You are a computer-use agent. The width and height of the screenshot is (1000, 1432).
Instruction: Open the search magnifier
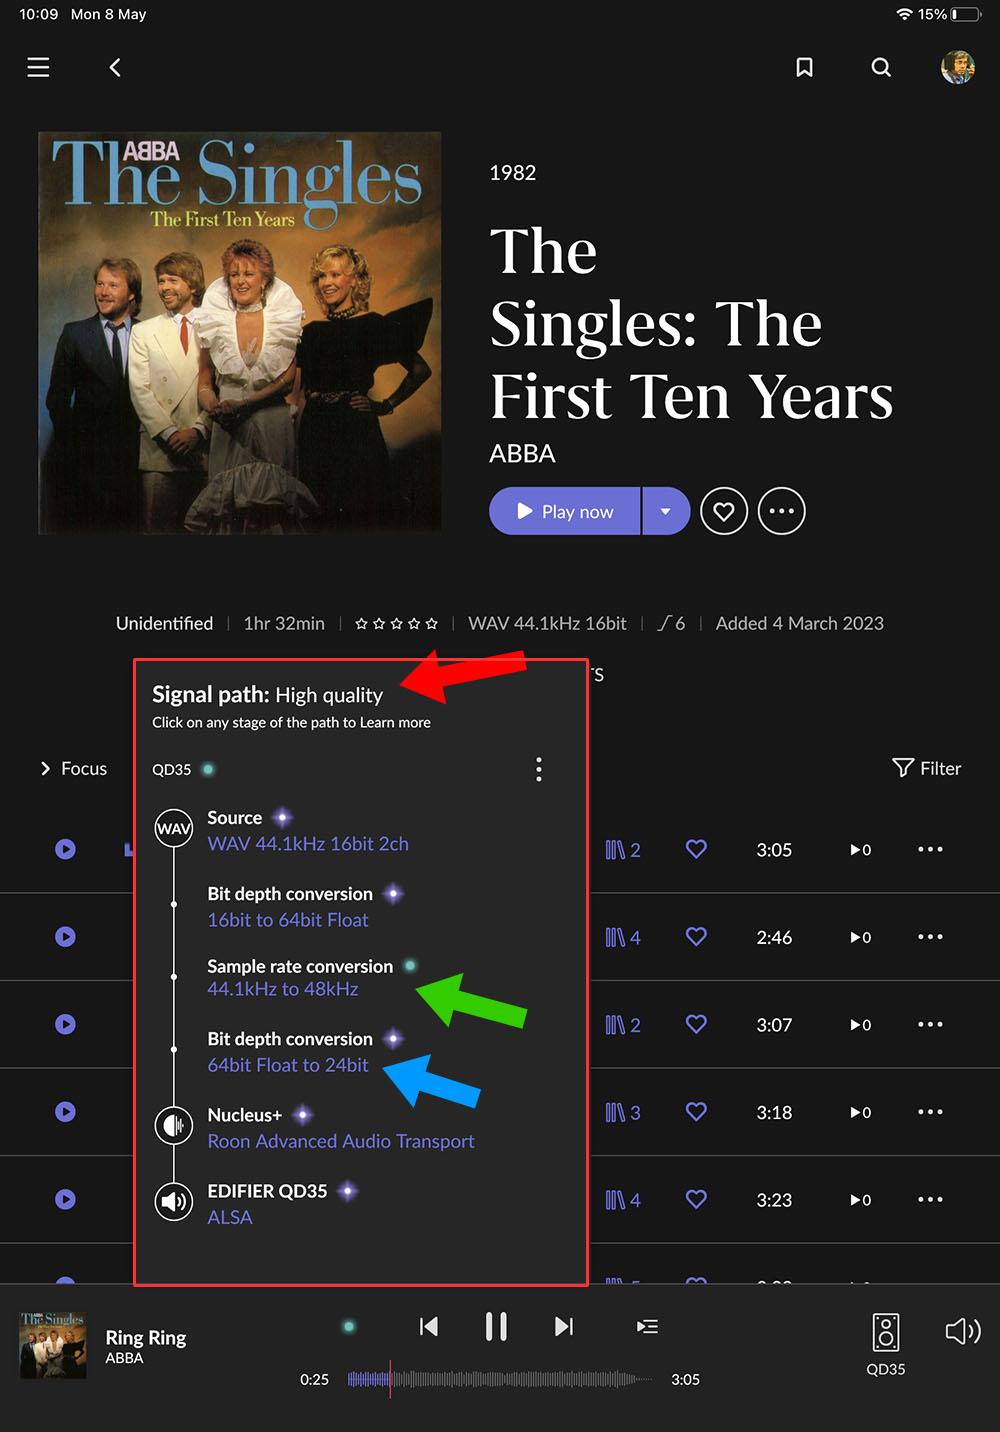coord(881,67)
